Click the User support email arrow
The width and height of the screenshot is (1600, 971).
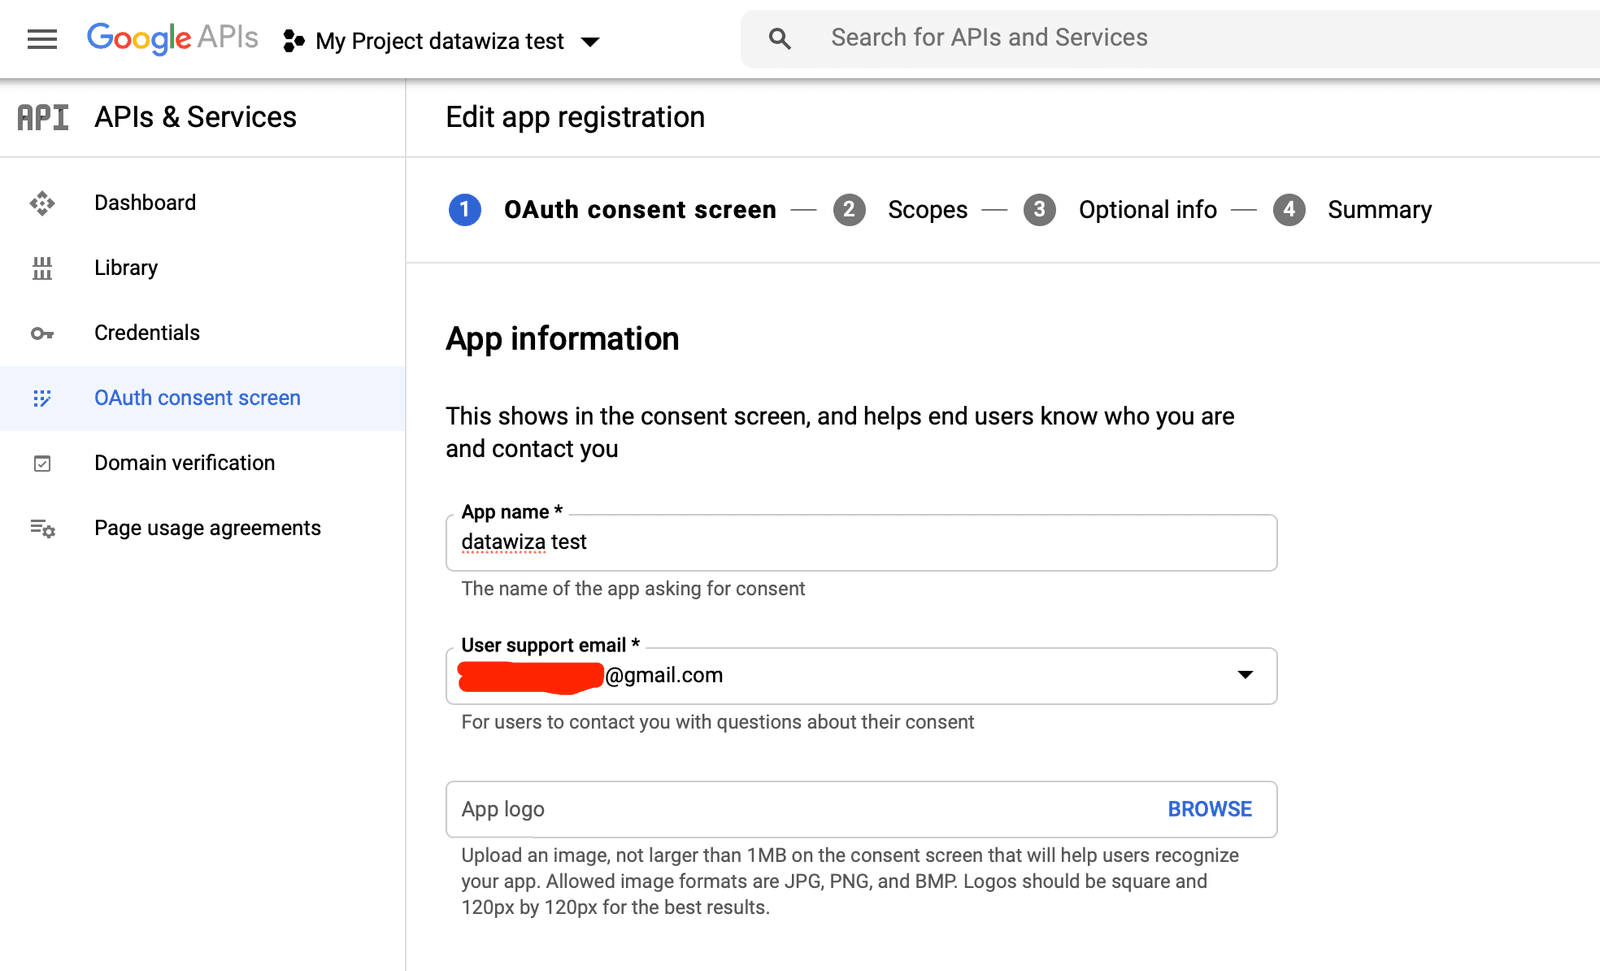tap(1245, 675)
